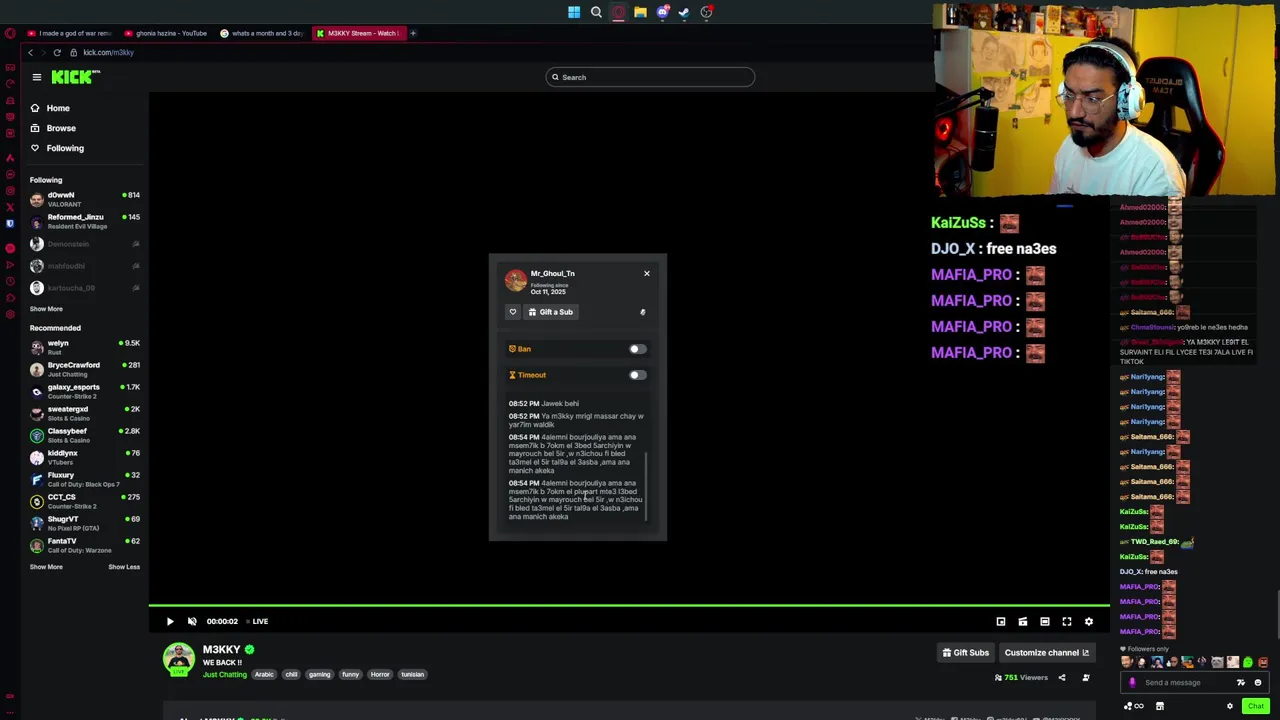Toggle the Timeout switch in user card

coord(637,375)
